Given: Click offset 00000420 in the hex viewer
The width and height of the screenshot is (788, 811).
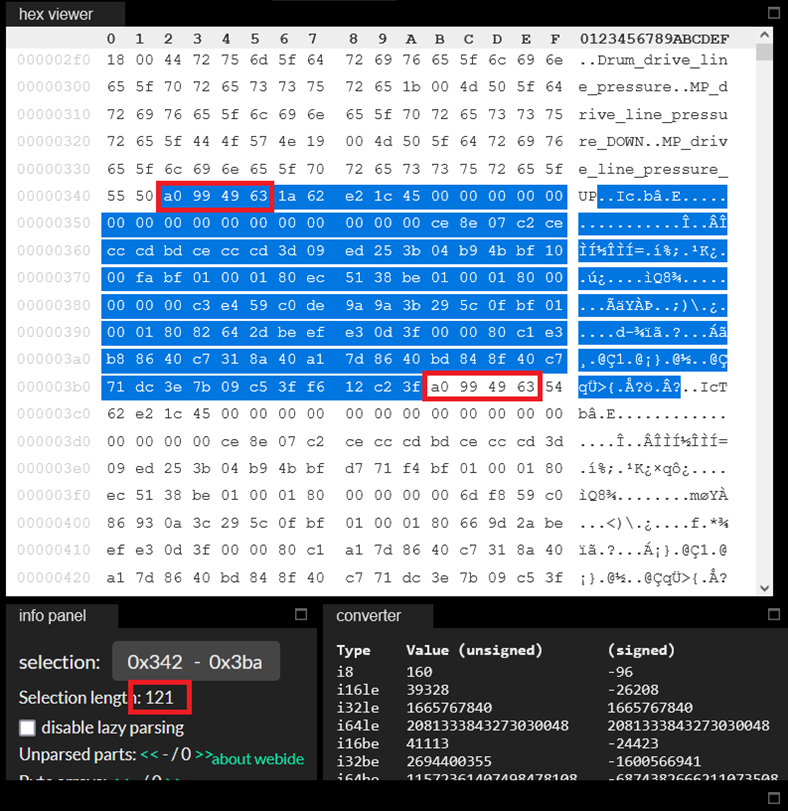Looking at the screenshot, I should pos(54,577).
